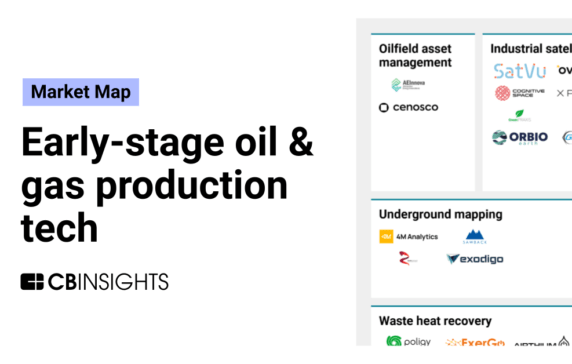Viewport: 572px width, 364px height.
Task: Click the Early-stage oil & gas production tech title
Action: tap(167, 184)
